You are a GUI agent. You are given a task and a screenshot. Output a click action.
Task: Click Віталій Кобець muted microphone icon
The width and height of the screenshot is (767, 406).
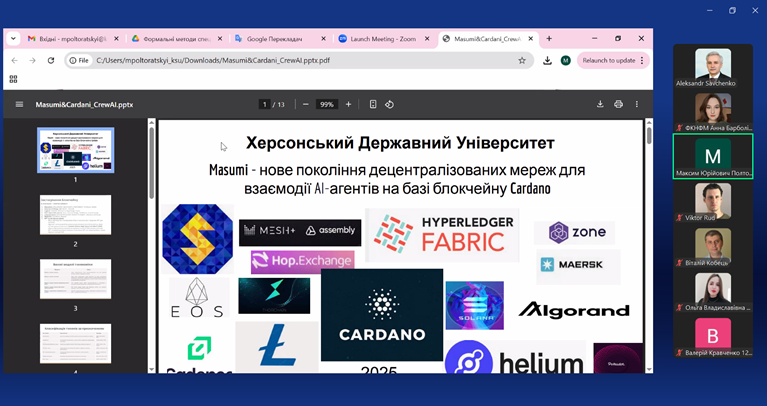click(x=679, y=263)
